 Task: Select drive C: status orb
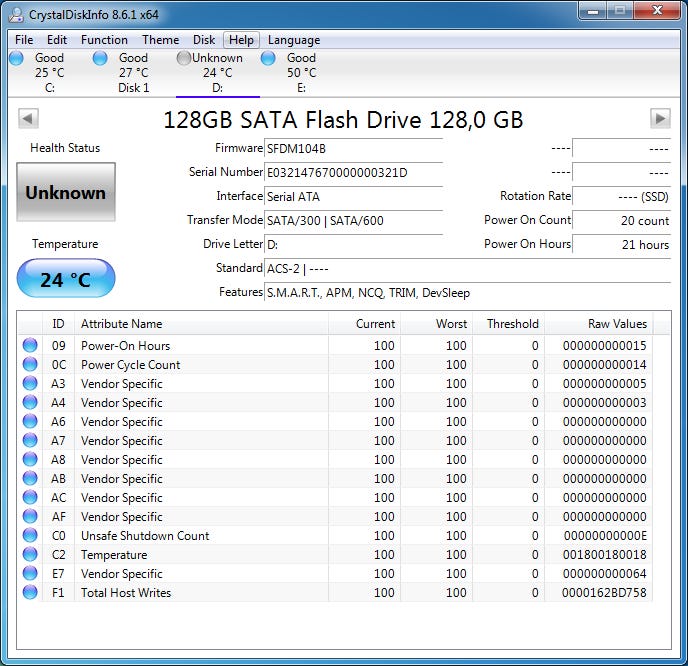coord(16,59)
